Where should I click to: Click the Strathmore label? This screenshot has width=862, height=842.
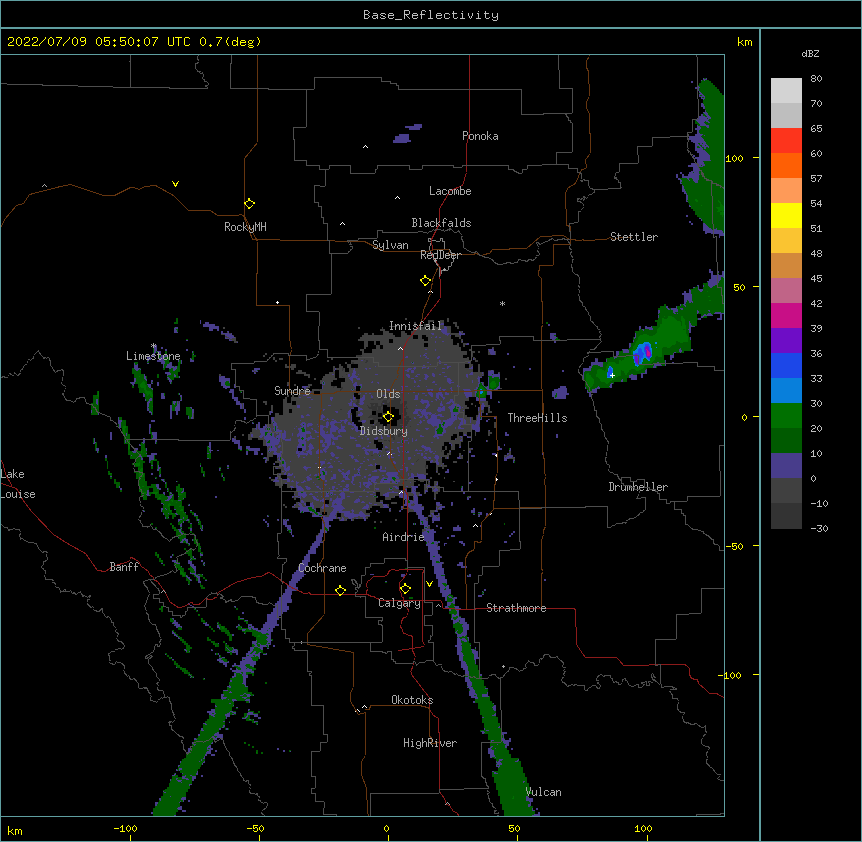(516, 608)
